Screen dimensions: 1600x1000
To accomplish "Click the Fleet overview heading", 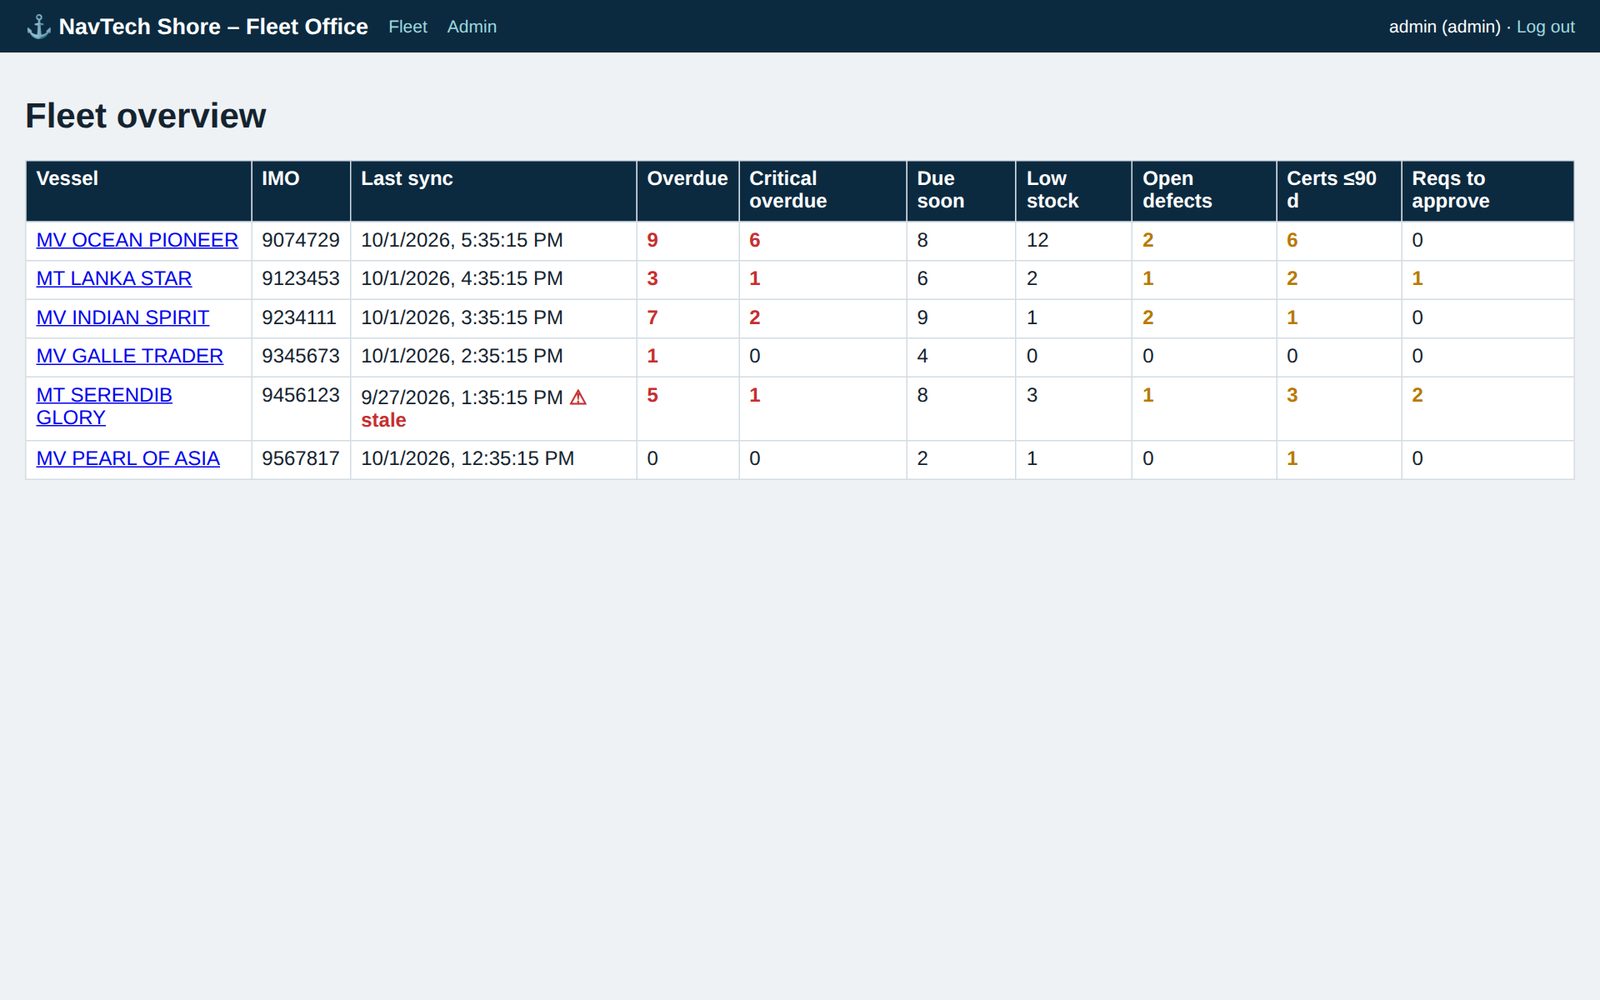I will point(146,116).
